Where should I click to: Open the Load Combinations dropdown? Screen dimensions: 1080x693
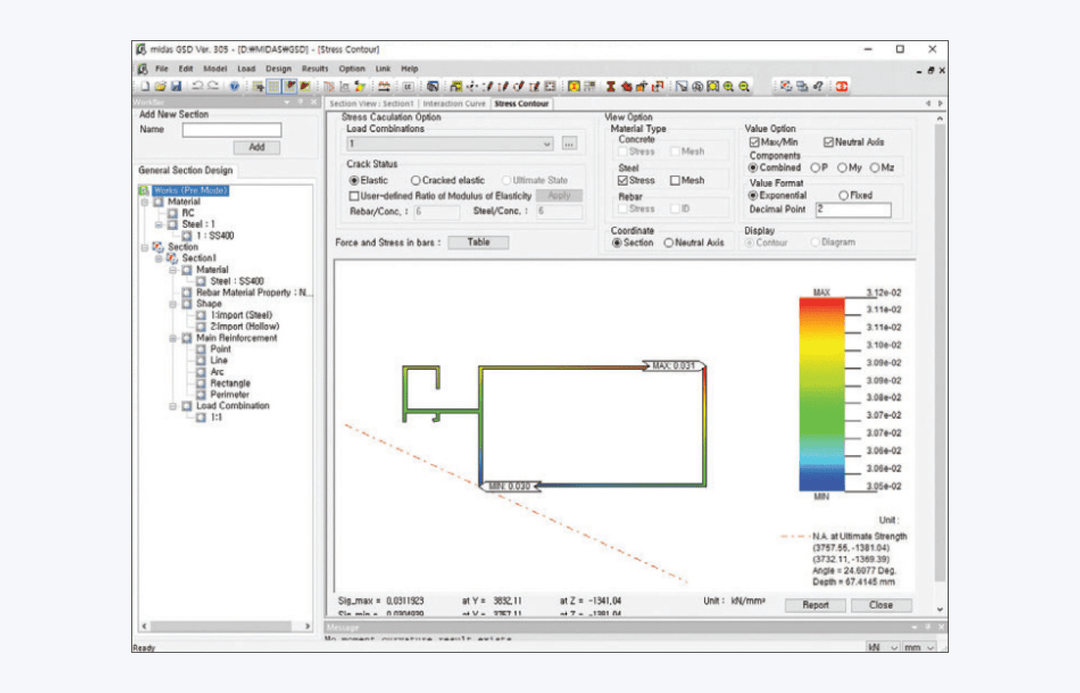(449, 144)
